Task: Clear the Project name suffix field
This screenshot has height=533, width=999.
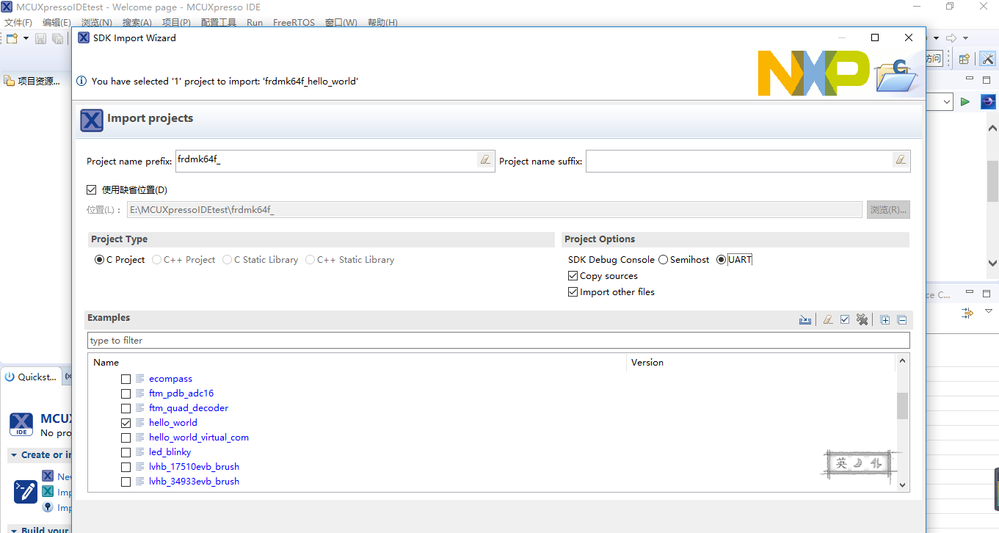Action: tap(900, 160)
